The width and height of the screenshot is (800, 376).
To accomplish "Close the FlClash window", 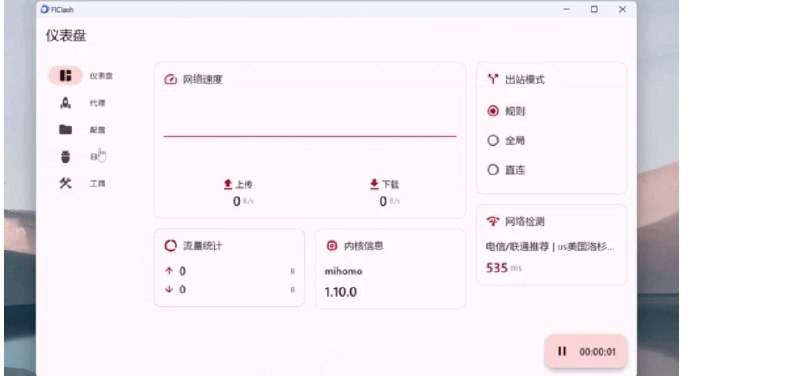I will (x=622, y=9).
